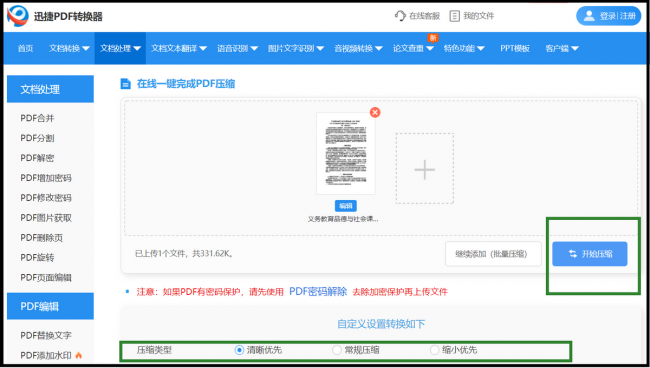The image size is (650, 368).
Task: Click the 开始压缩 button
Action: (x=589, y=254)
